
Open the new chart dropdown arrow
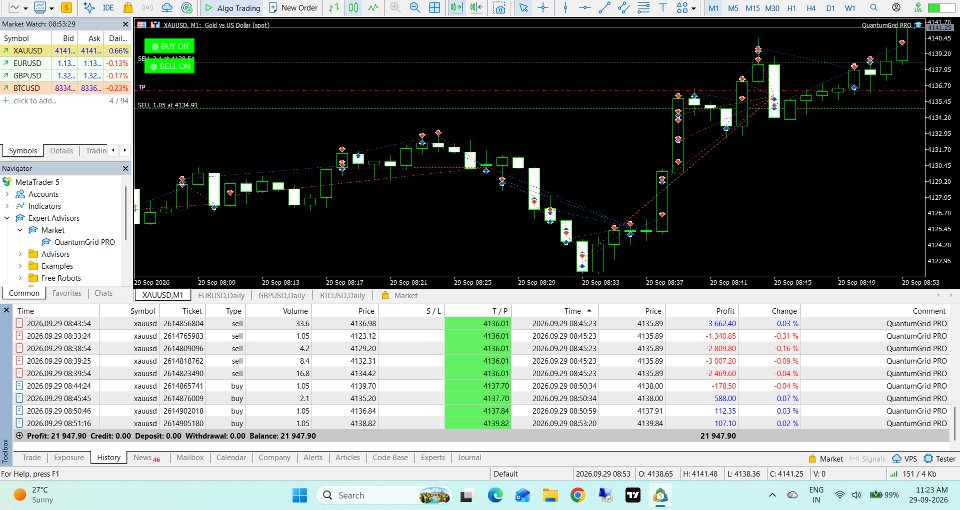tap(26, 9)
